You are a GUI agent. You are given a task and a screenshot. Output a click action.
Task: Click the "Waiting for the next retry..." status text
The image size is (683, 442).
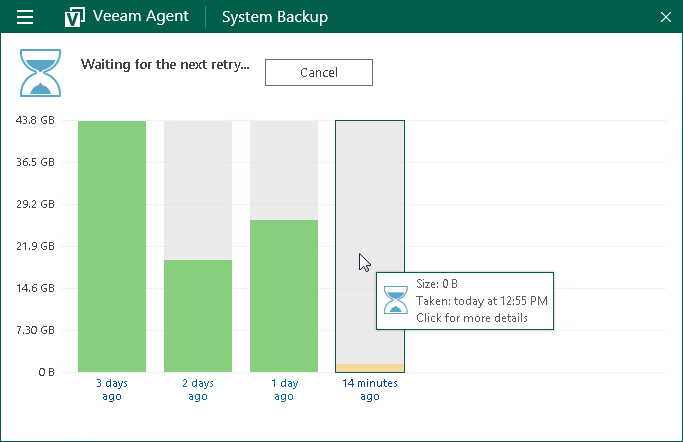pos(165,64)
